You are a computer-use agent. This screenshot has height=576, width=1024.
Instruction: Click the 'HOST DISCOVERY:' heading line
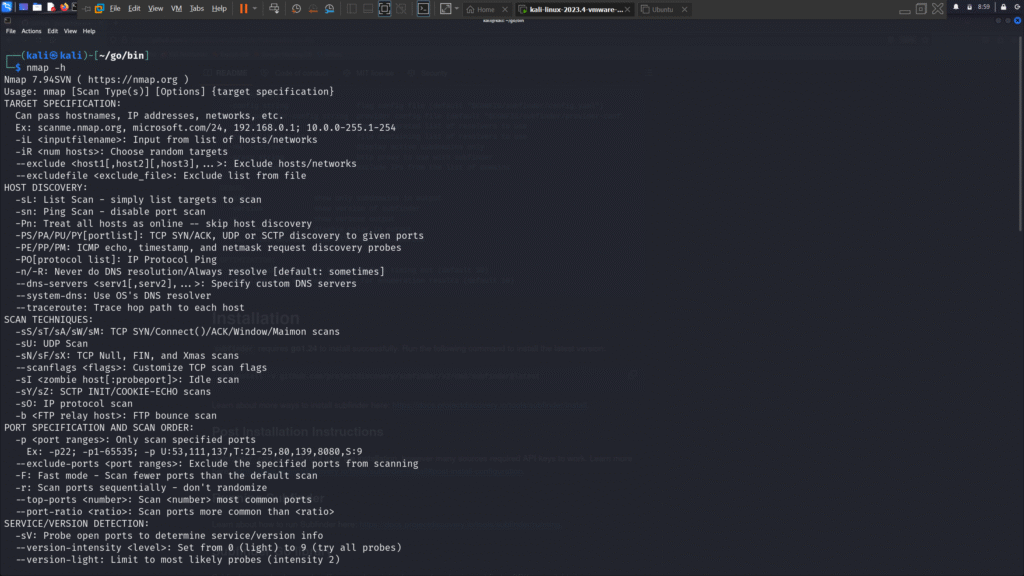46,188
